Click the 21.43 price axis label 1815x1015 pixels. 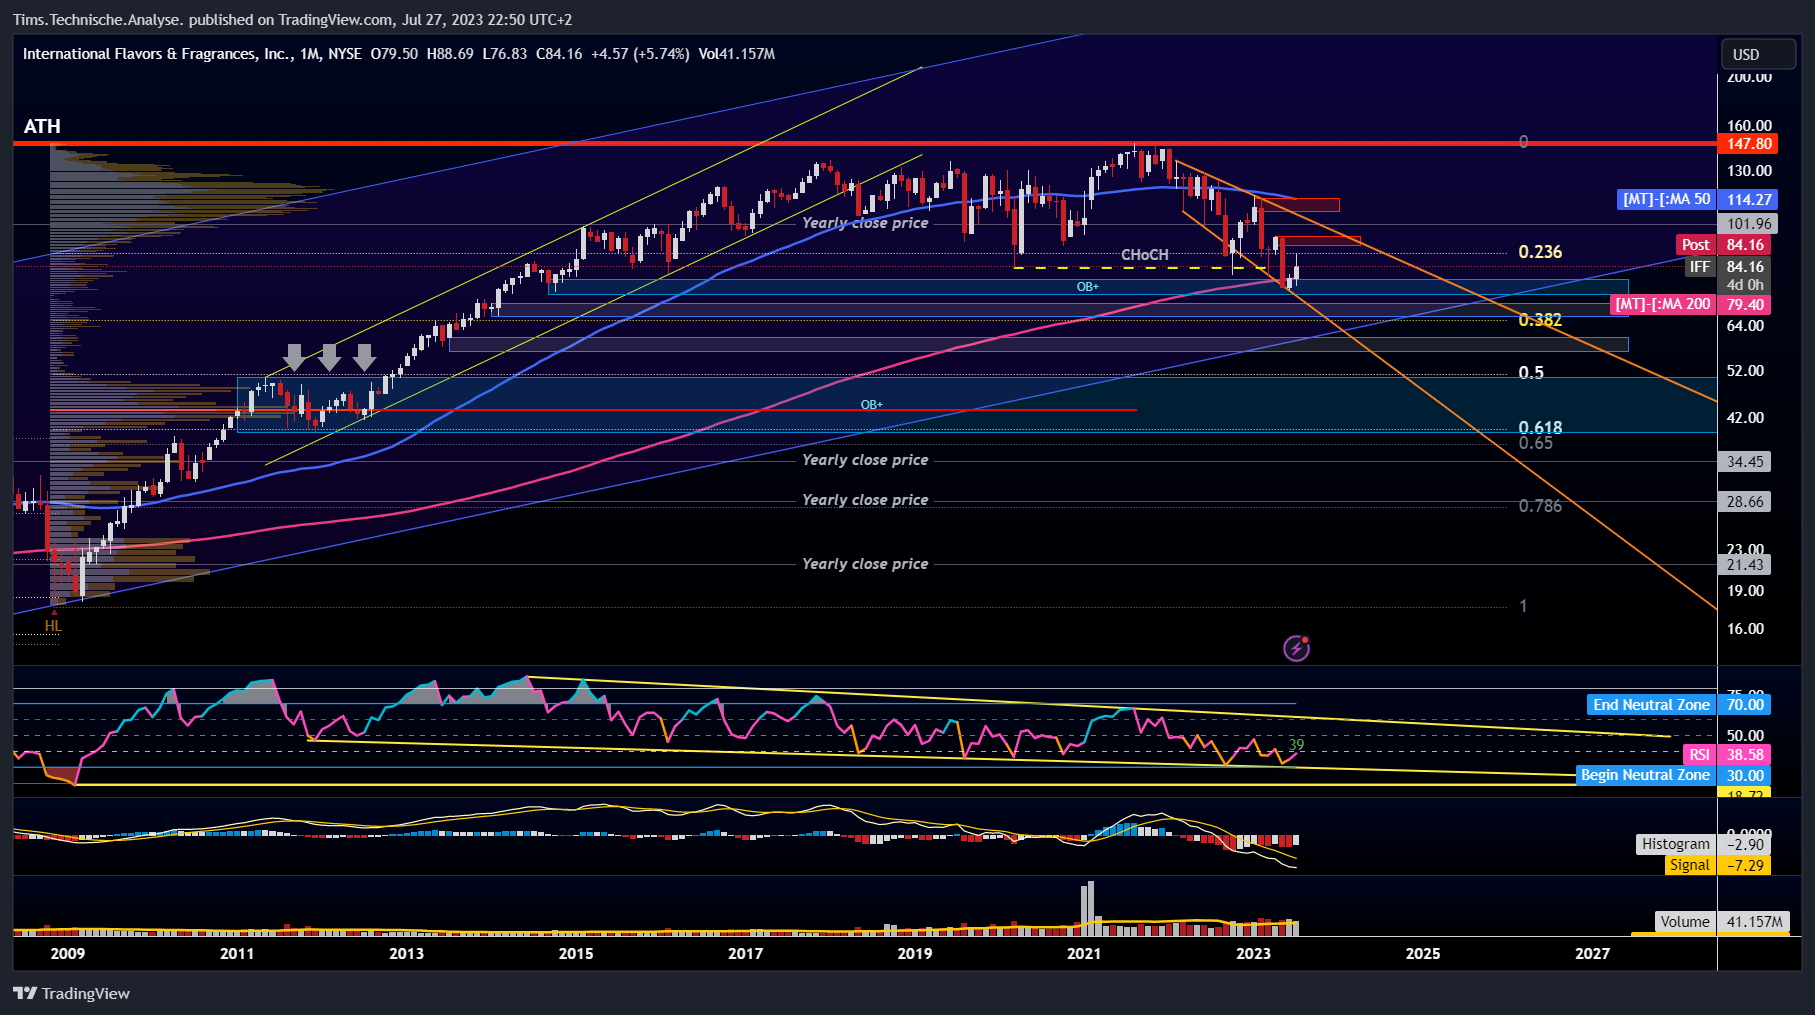click(x=1744, y=565)
